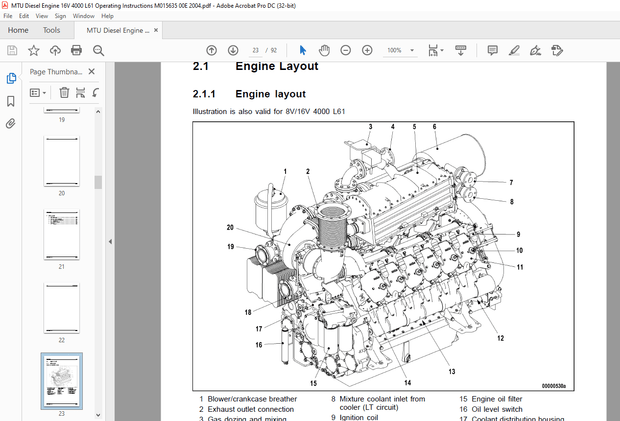Print the document

[78, 50]
